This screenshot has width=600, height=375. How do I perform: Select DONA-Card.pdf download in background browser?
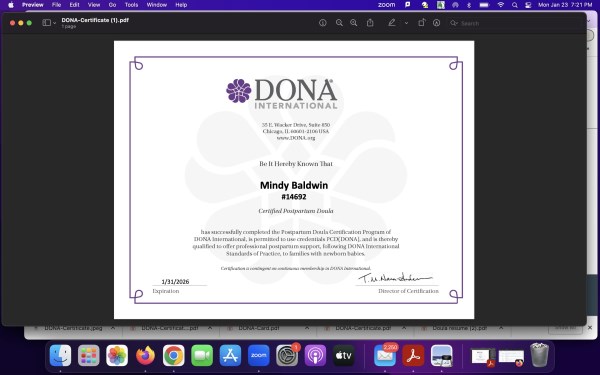tap(259, 328)
